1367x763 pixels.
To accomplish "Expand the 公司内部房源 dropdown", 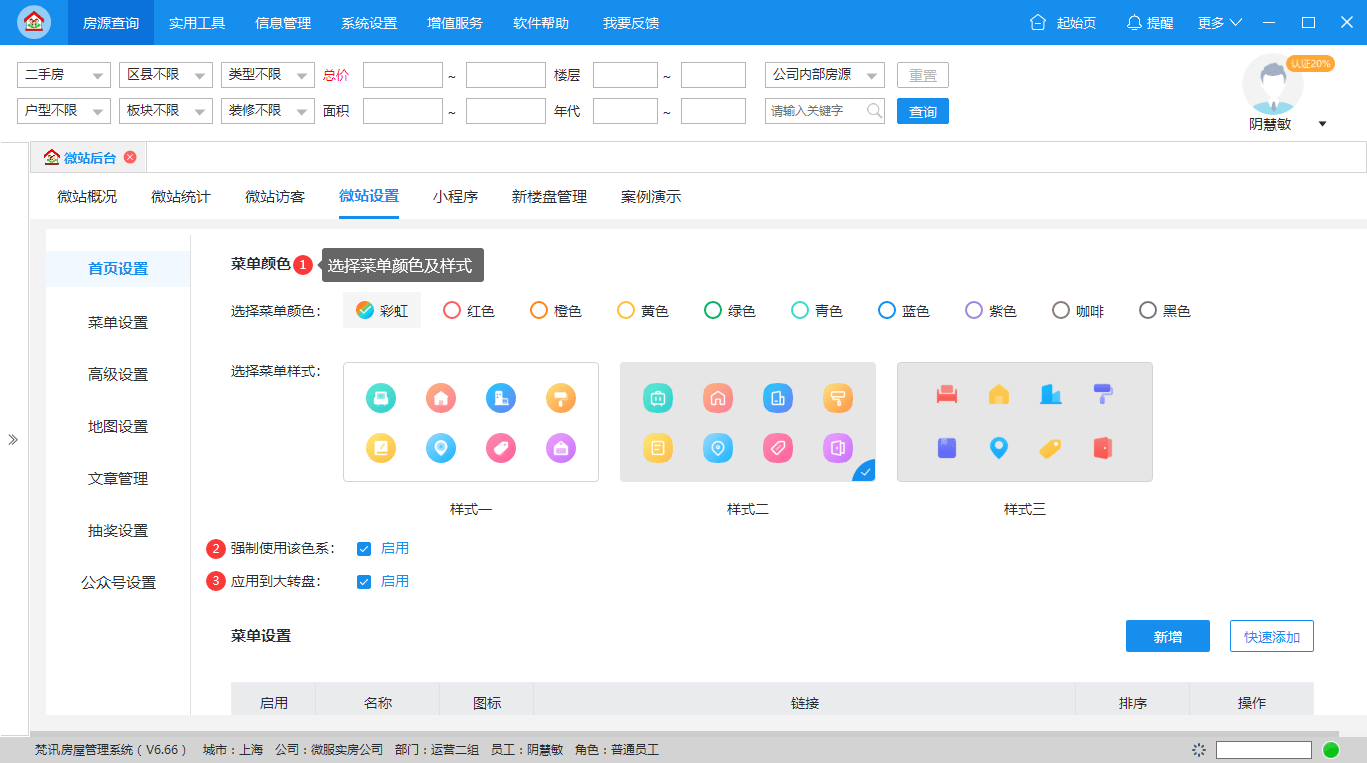I will click(x=825, y=75).
